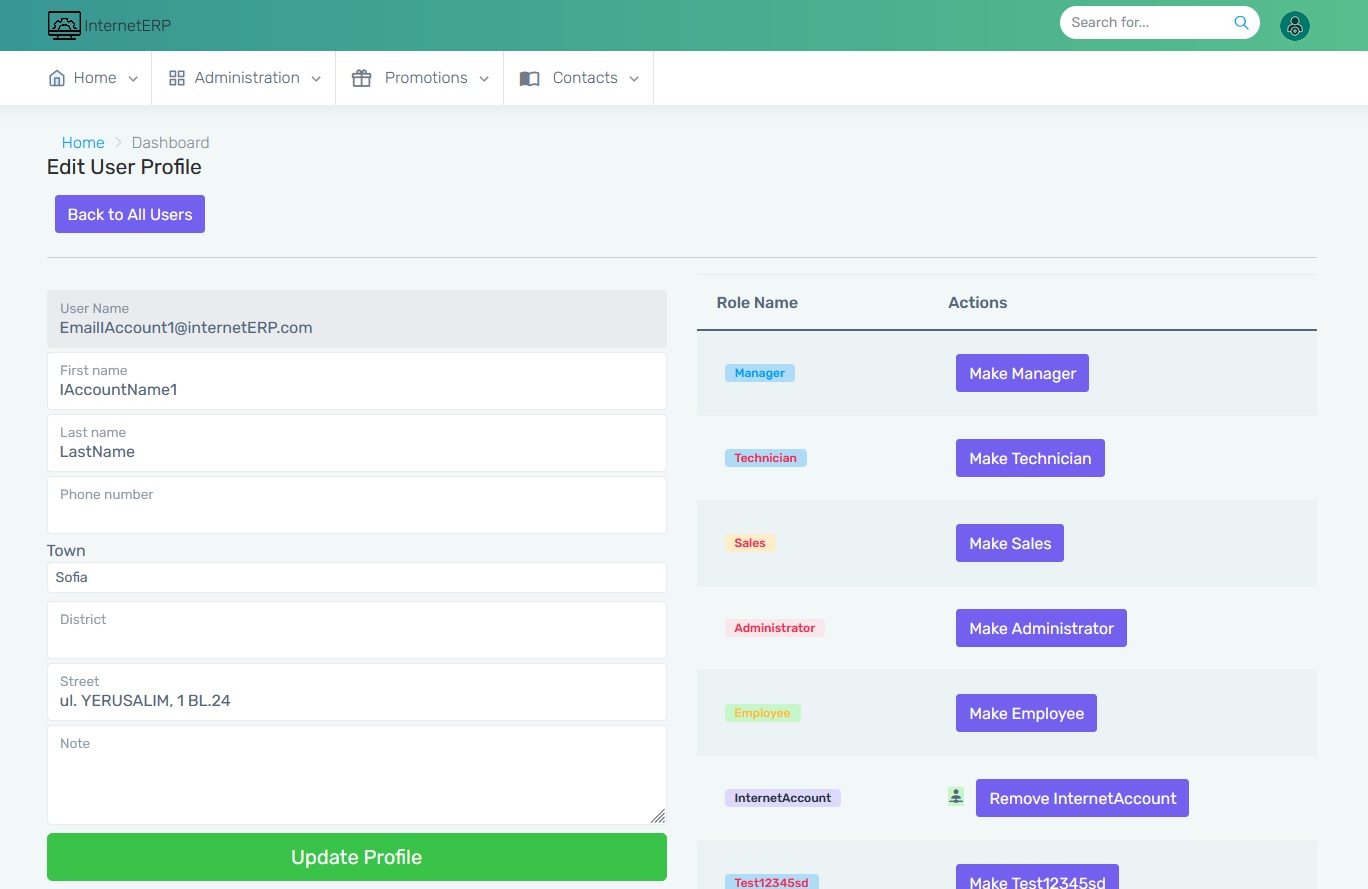Viewport: 1368px width, 889px height.
Task: Open the Home menu item
Action: (x=94, y=78)
